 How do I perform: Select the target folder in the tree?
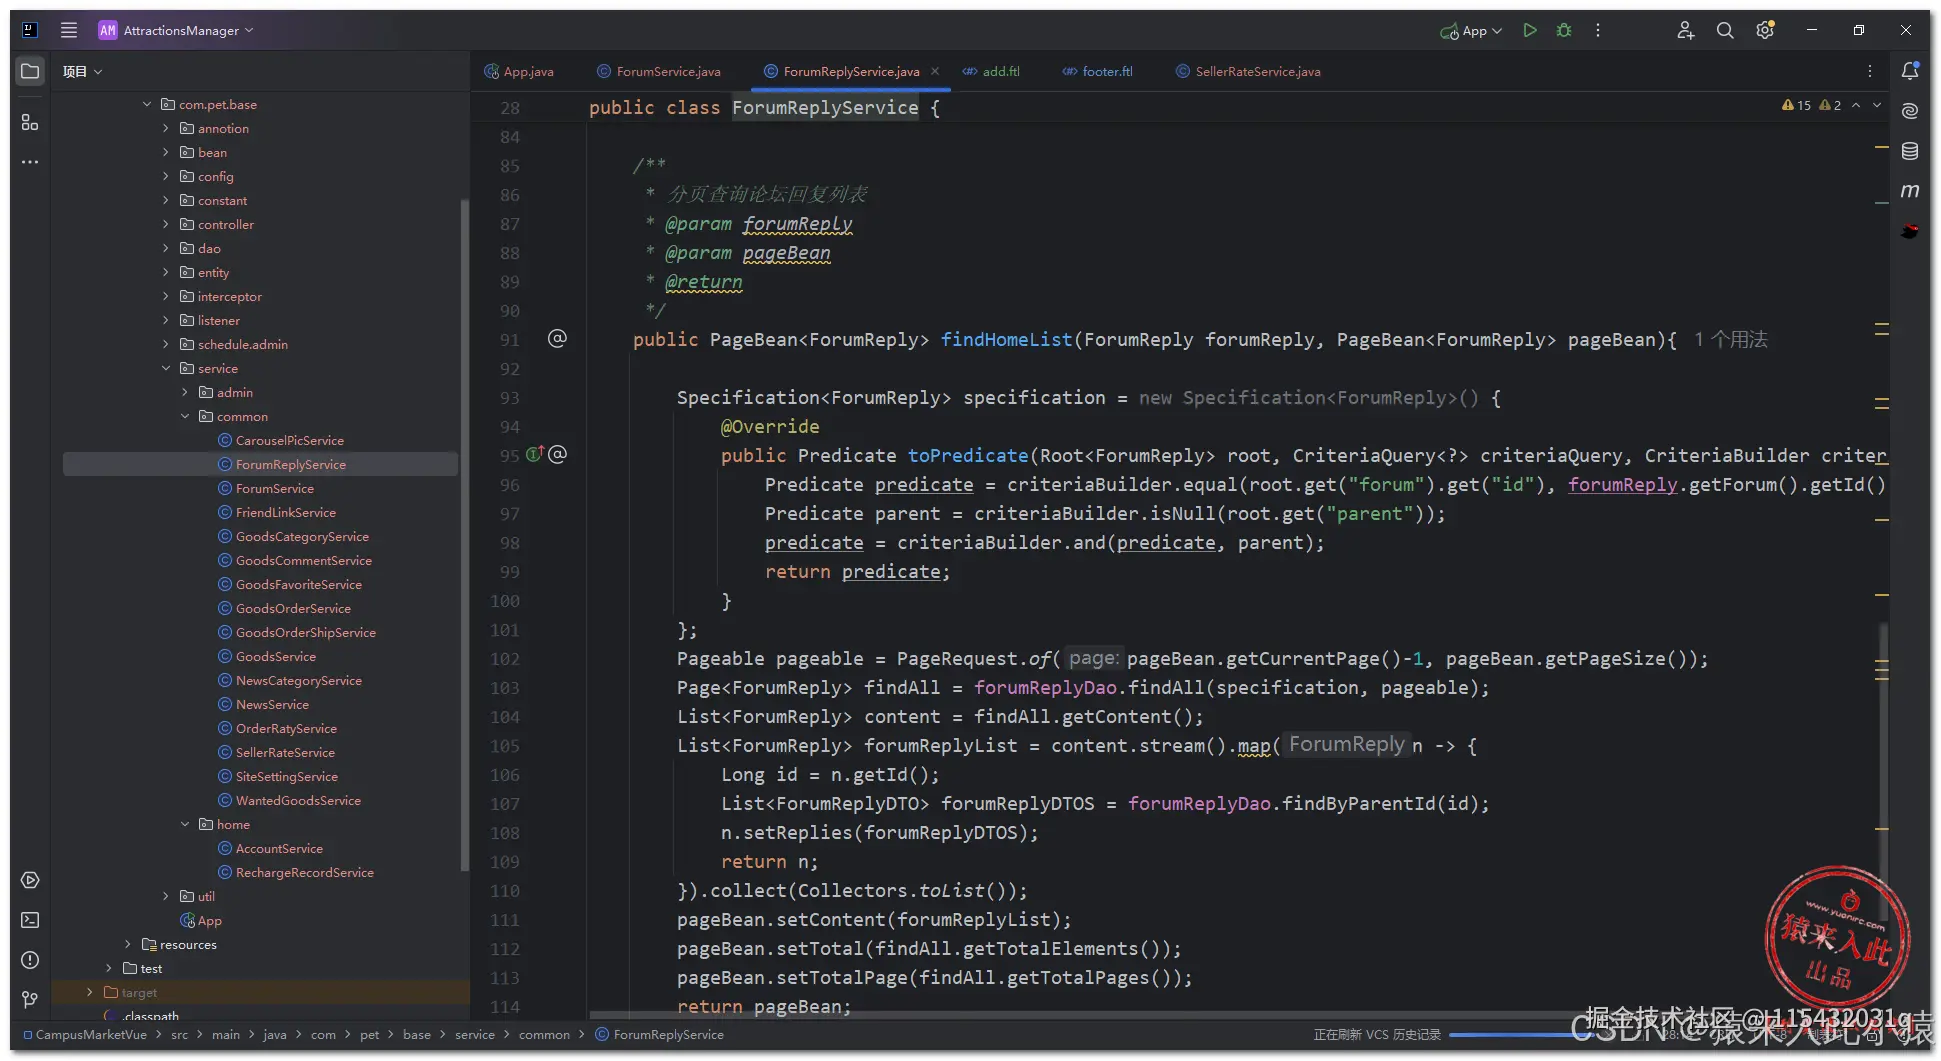(x=139, y=992)
